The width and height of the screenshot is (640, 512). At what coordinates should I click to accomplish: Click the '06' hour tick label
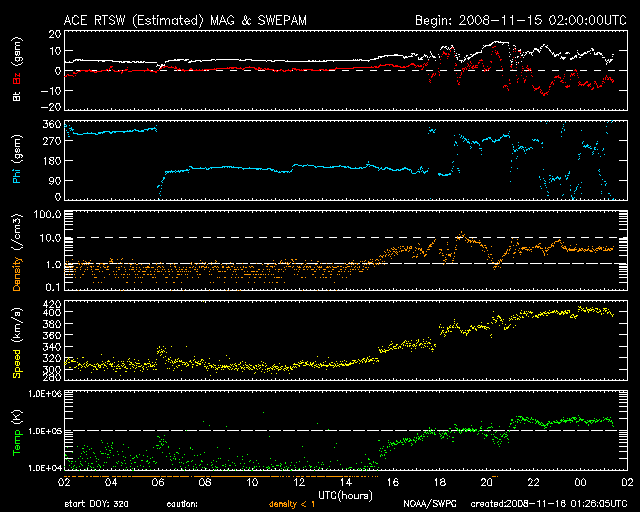click(158, 482)
